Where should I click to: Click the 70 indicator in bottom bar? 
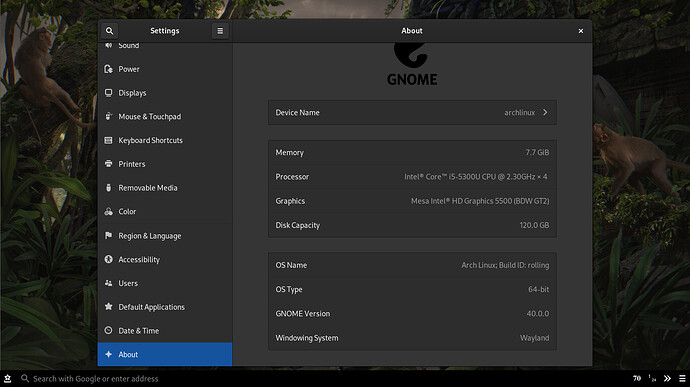pyautogui.click(x=636, y=378)
